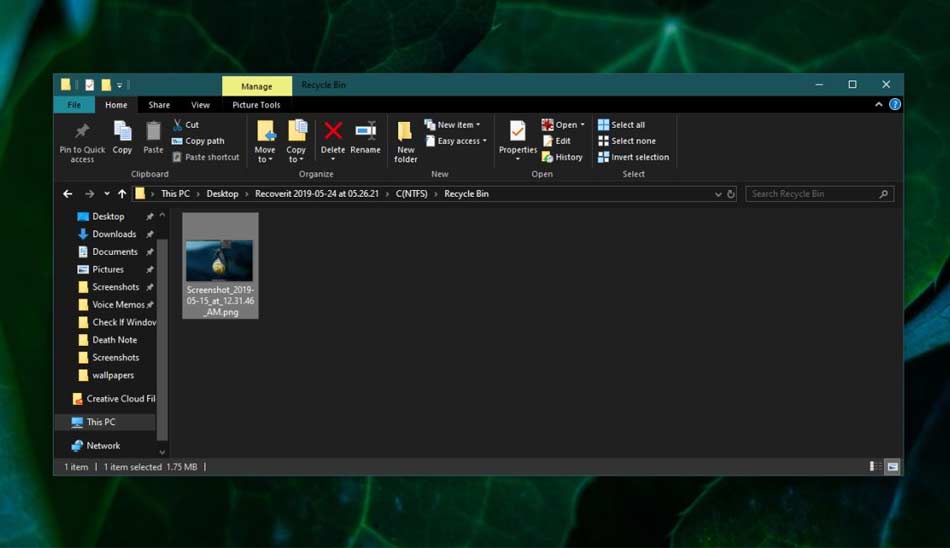This screenshot has height=548, width=950.
Task: Open the Move to menu
Action: click(x=265, y=142)
